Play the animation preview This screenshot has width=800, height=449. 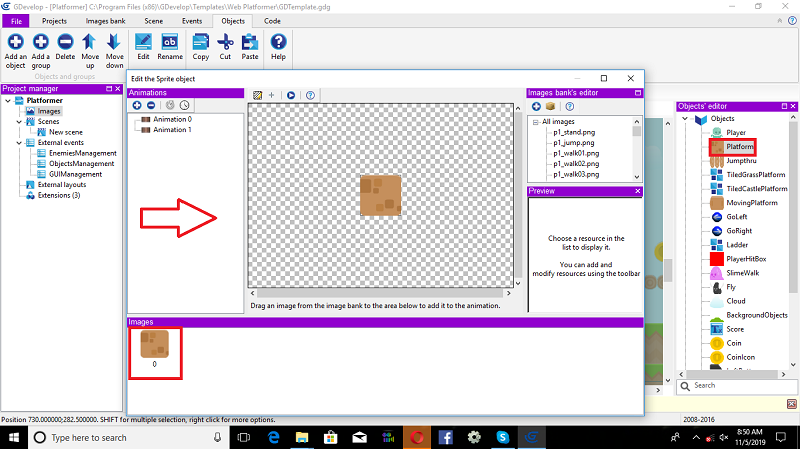pos(291,95)
